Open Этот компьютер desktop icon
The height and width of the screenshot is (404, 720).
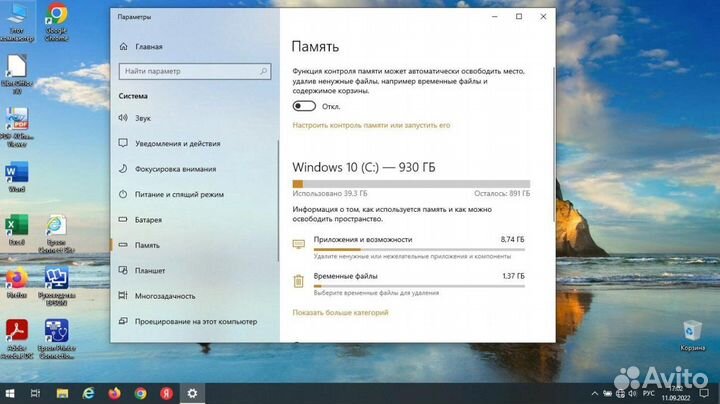point(17,22)
